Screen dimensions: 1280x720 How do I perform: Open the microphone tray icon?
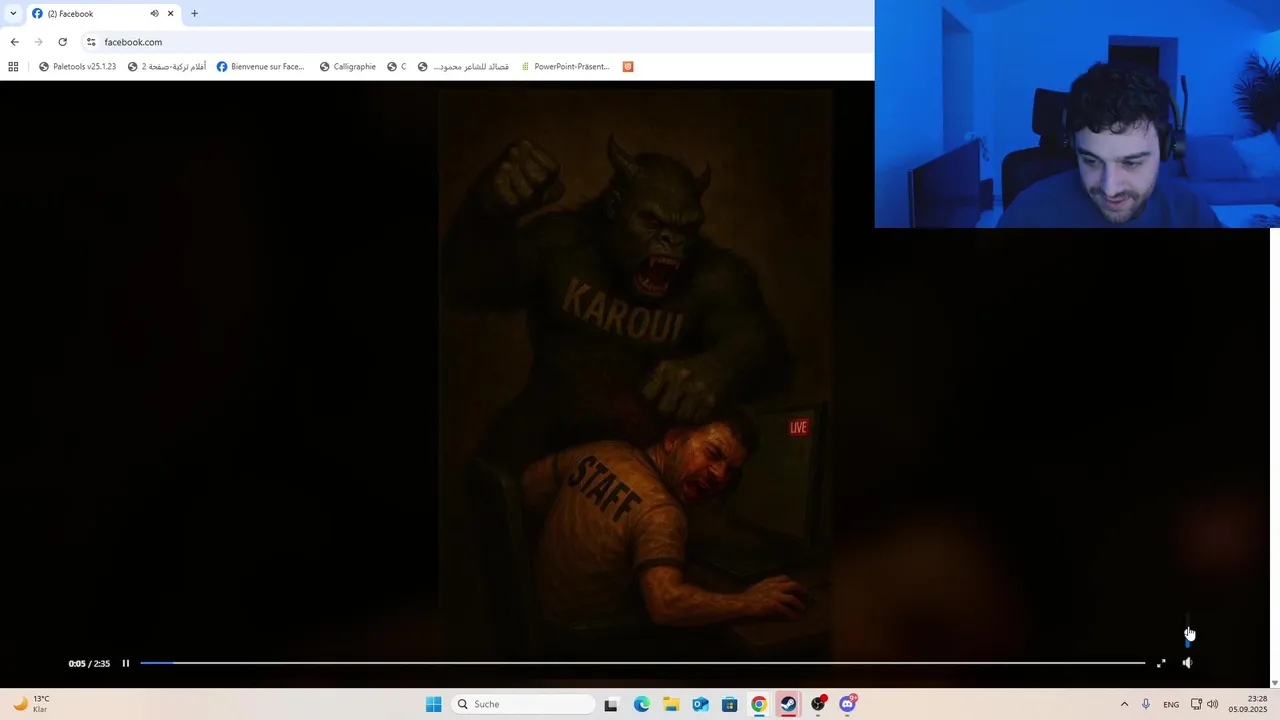coord(1146,704)
